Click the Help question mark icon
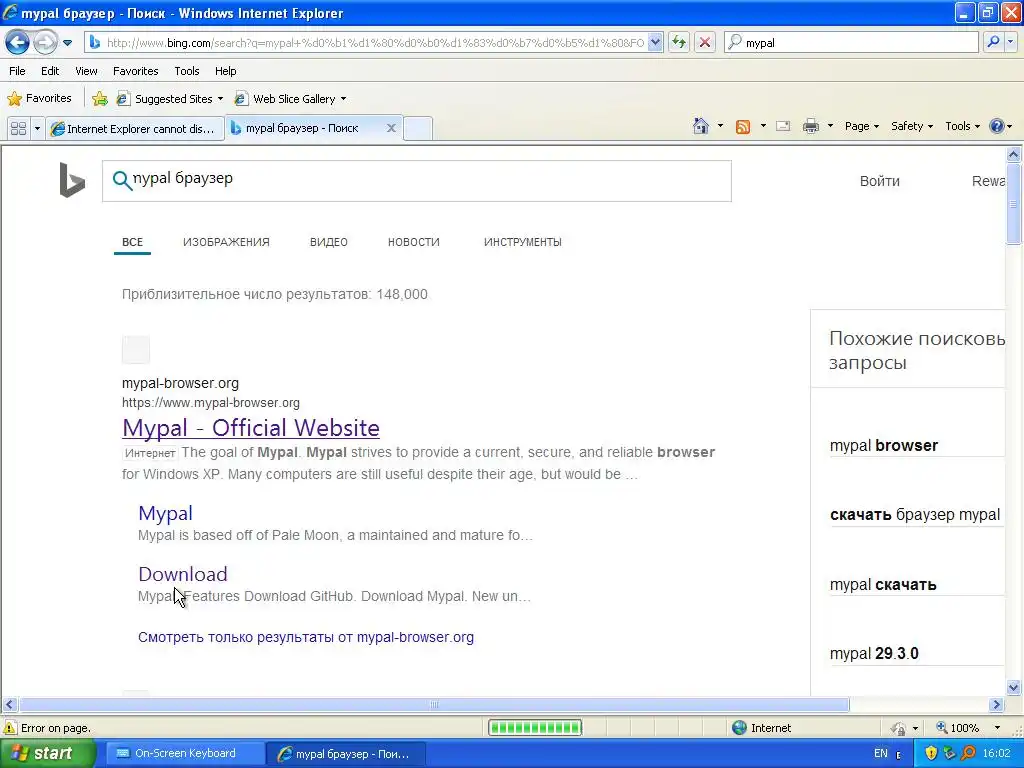The image size is (1024, 768). (997, 126)
